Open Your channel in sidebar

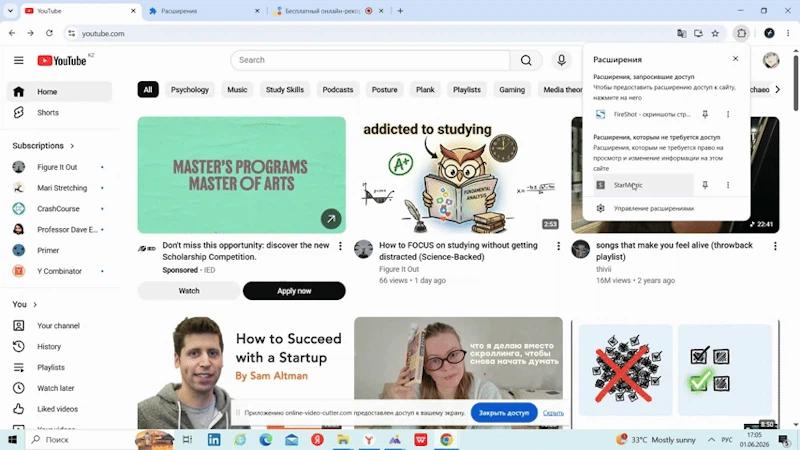click(x=60, y=326)
